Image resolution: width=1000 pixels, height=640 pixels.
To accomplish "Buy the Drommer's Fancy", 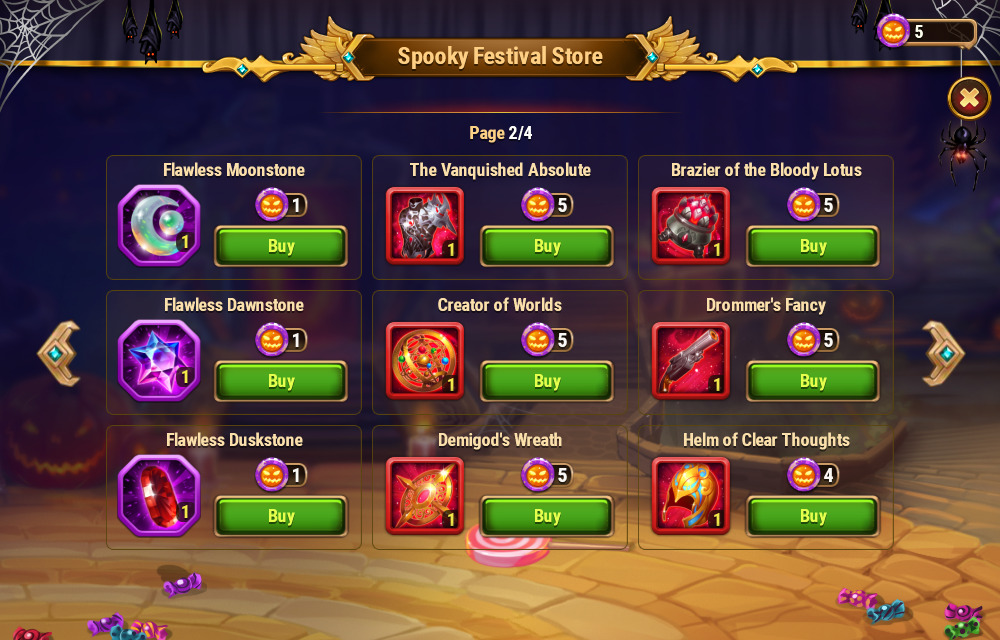I will click(x=813, y=381).
